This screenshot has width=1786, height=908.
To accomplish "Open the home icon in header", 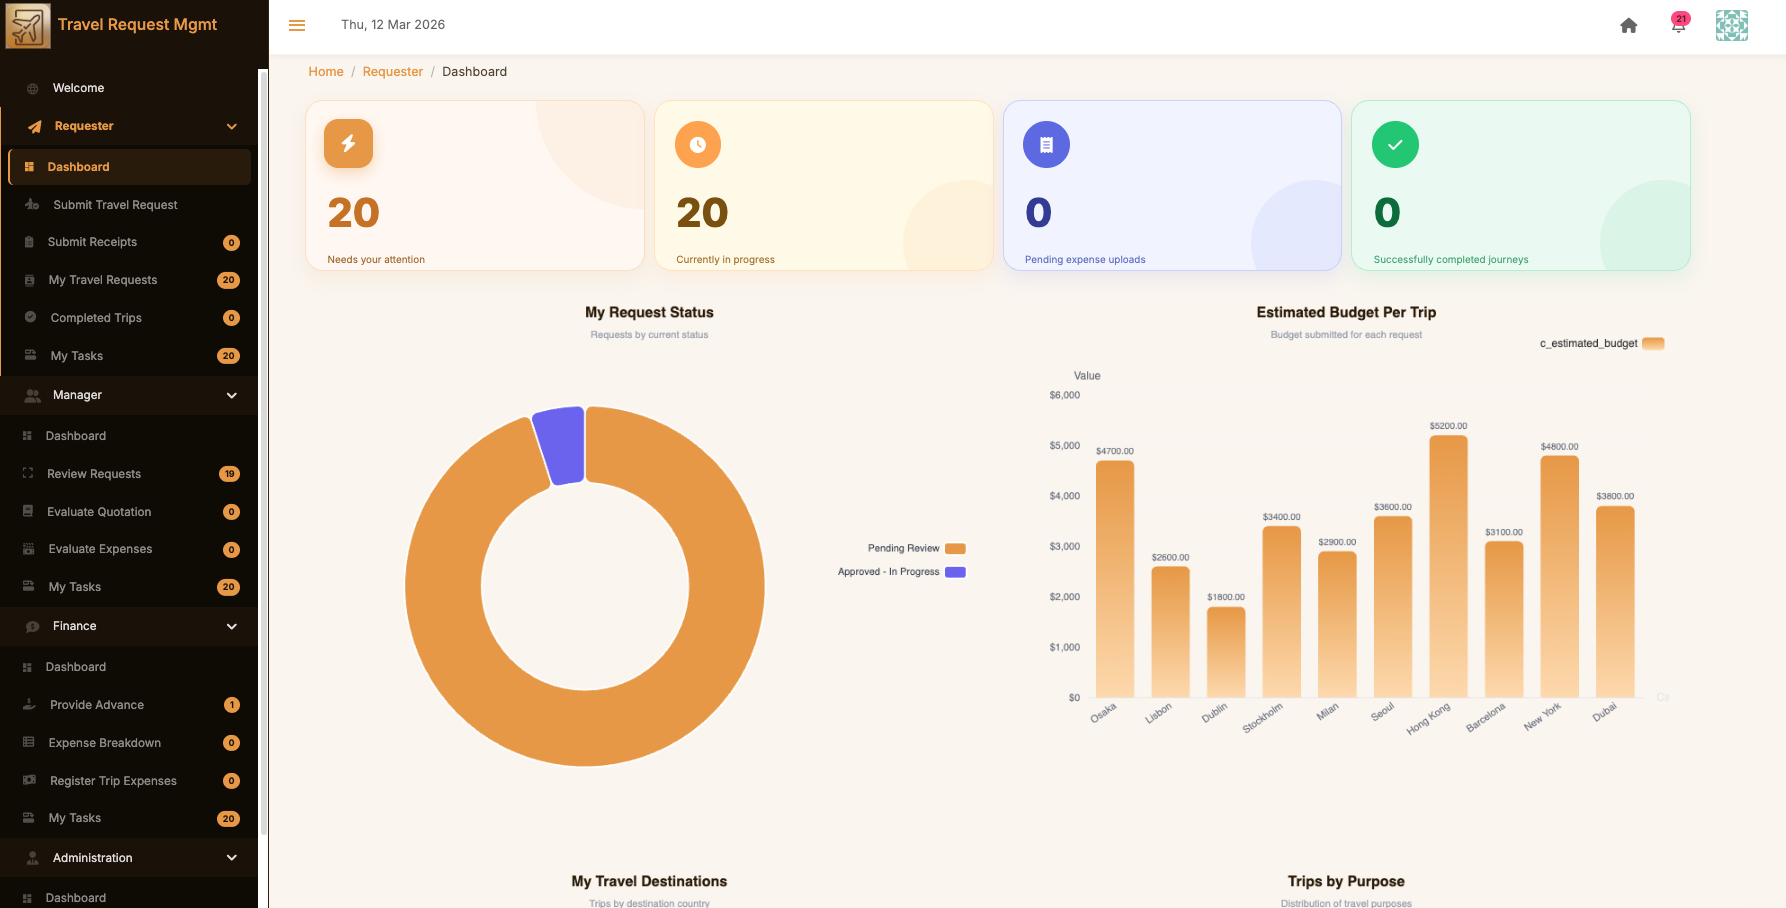I will (1629, 25).
